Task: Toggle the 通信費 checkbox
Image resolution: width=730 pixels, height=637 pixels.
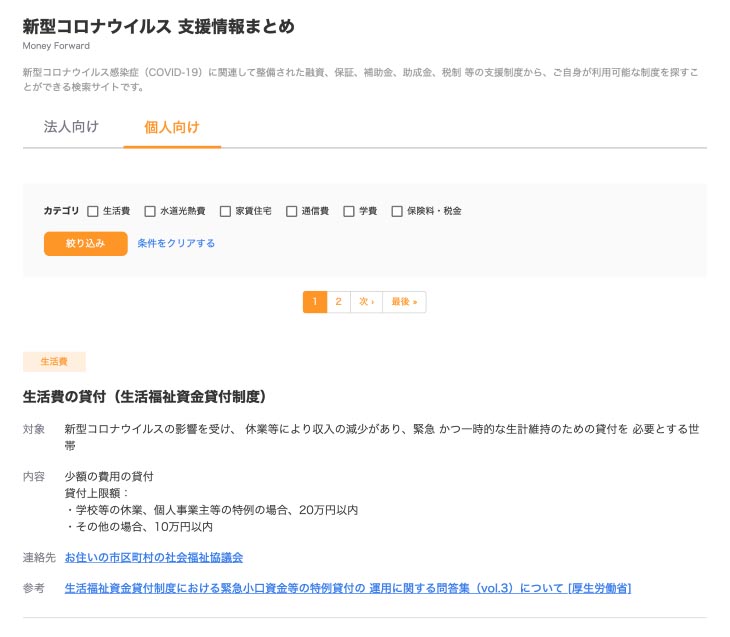Action: [x=292, y=211]
